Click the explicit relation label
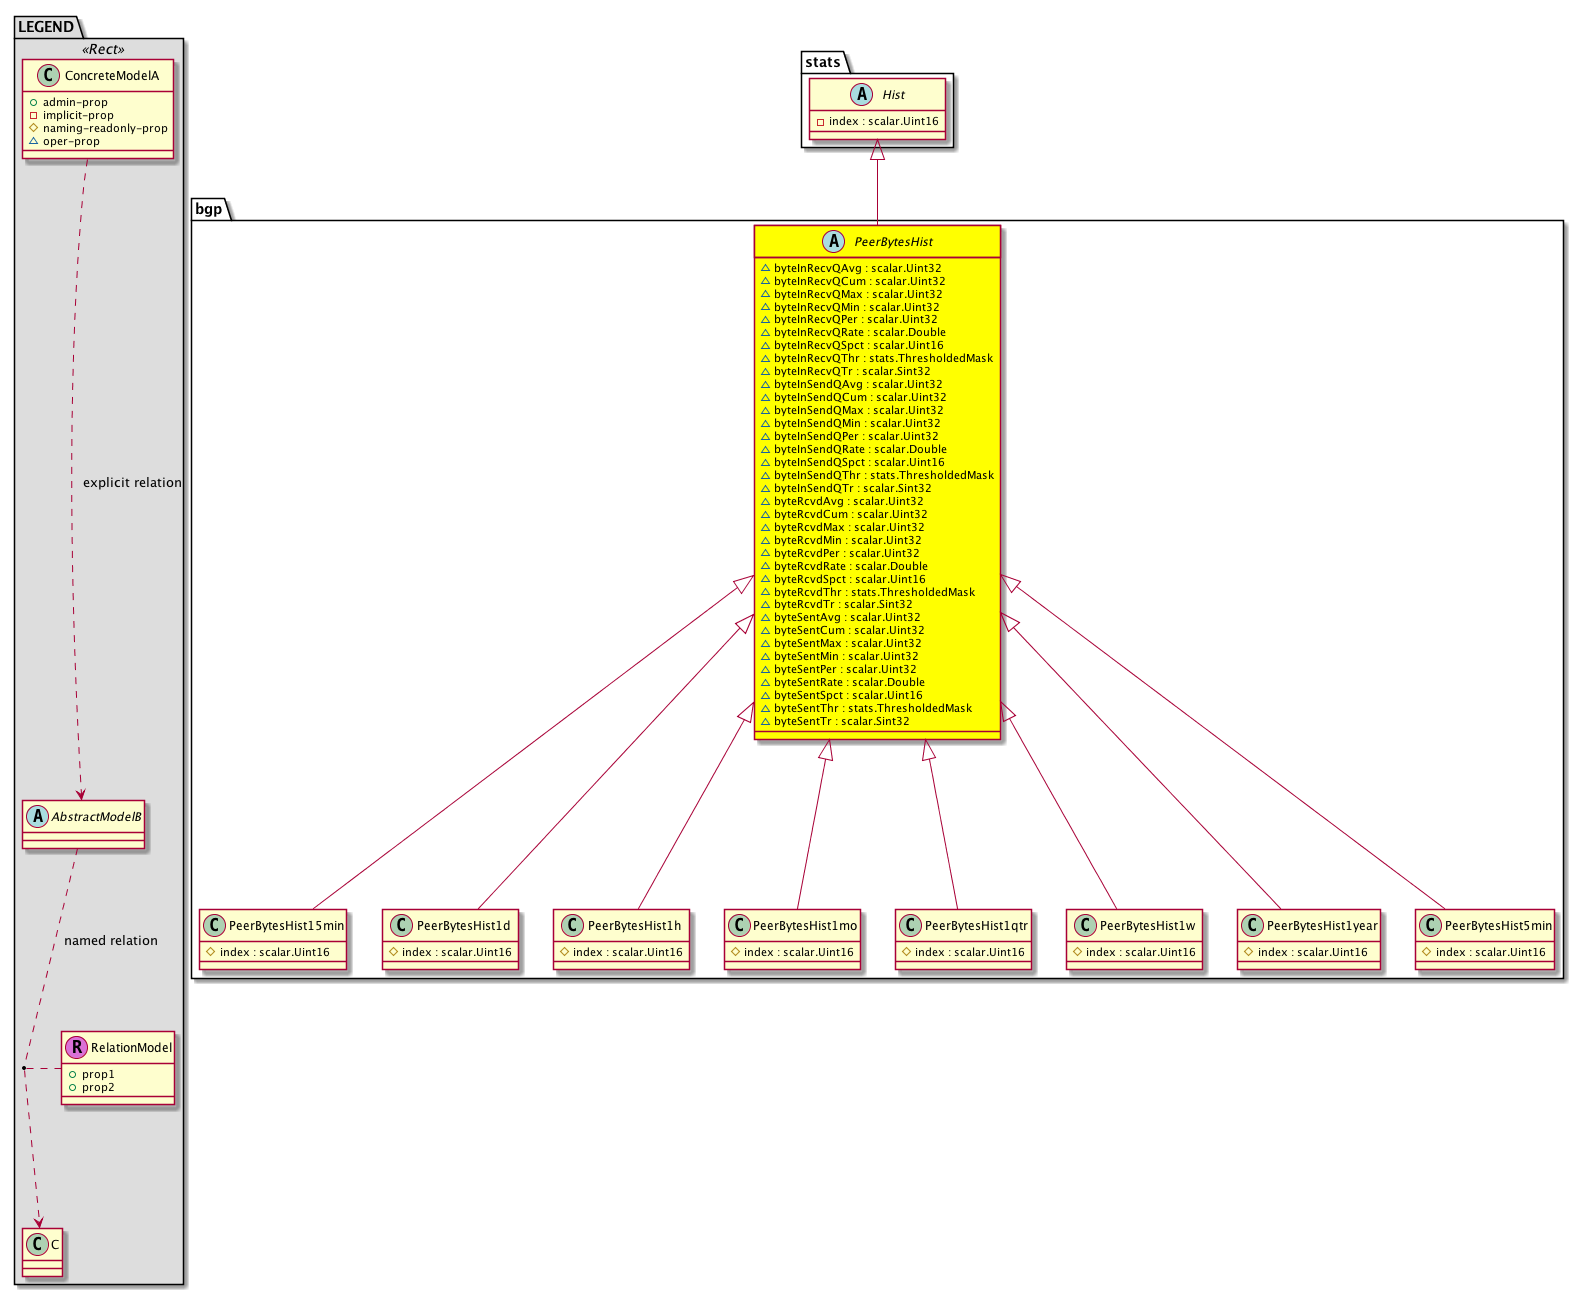This screenshot has width=1584, height=1295. tap(132, 483)
